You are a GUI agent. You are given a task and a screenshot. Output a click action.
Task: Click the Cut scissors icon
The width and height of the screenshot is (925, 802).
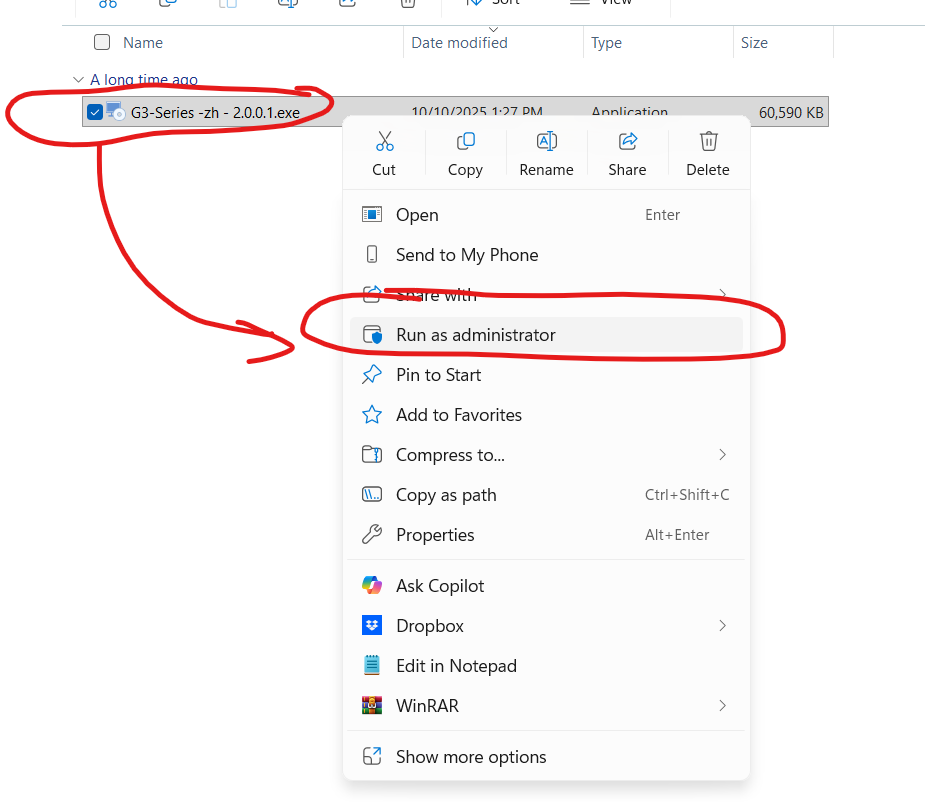[x=384, y=141]
